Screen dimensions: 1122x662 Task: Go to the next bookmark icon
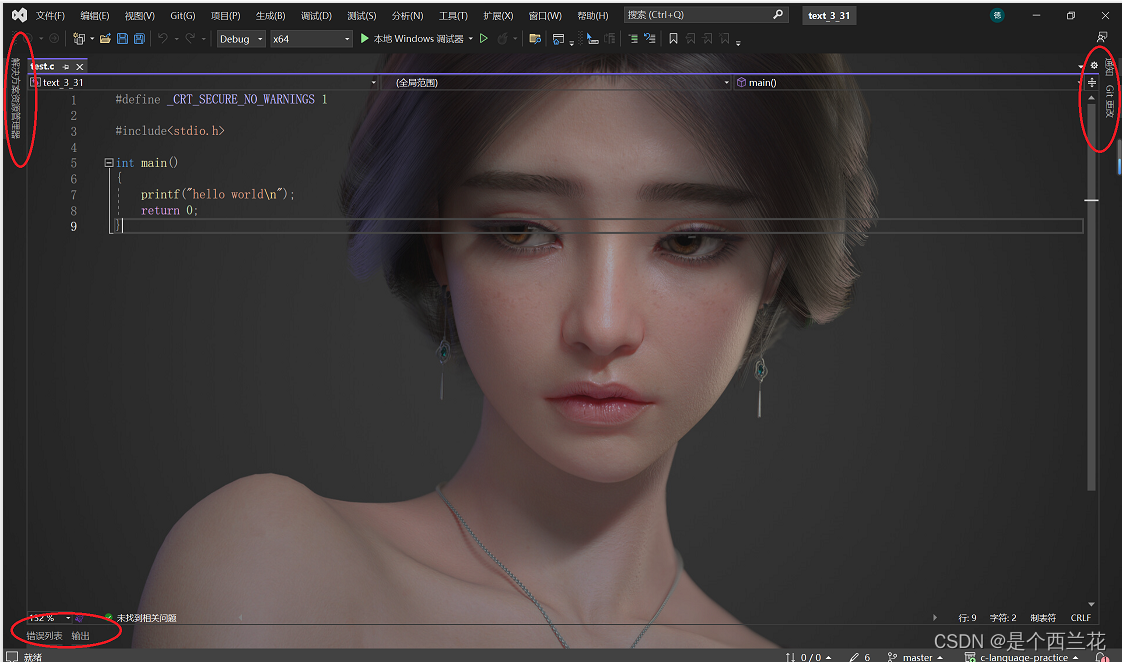tap(708, 39)
